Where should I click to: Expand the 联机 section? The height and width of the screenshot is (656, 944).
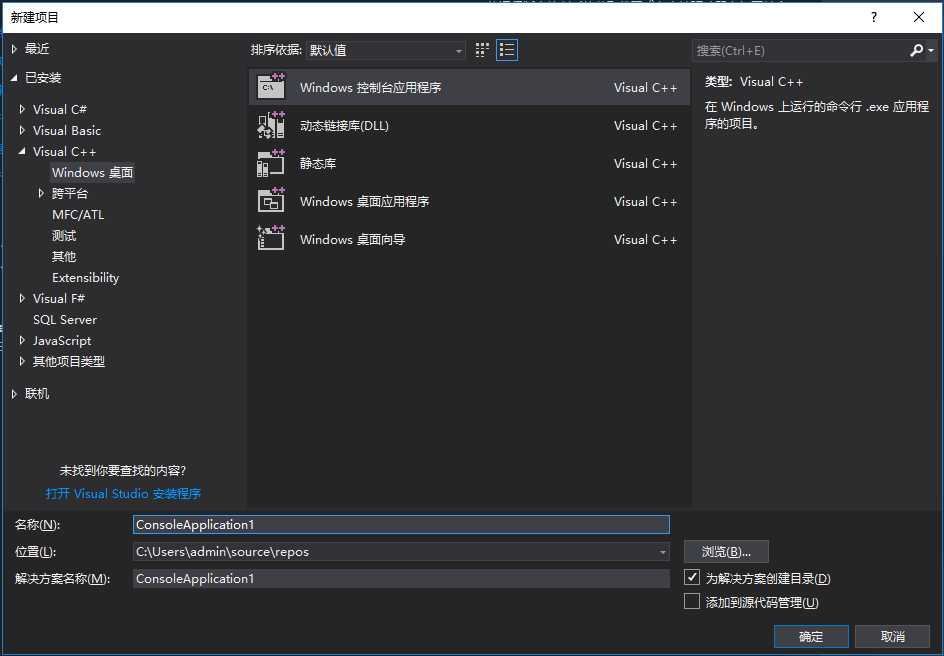click(x=14, y=394)
